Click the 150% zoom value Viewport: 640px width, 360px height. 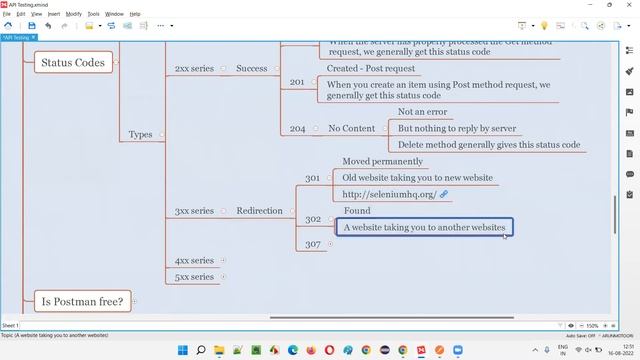[x=592, y=326]
